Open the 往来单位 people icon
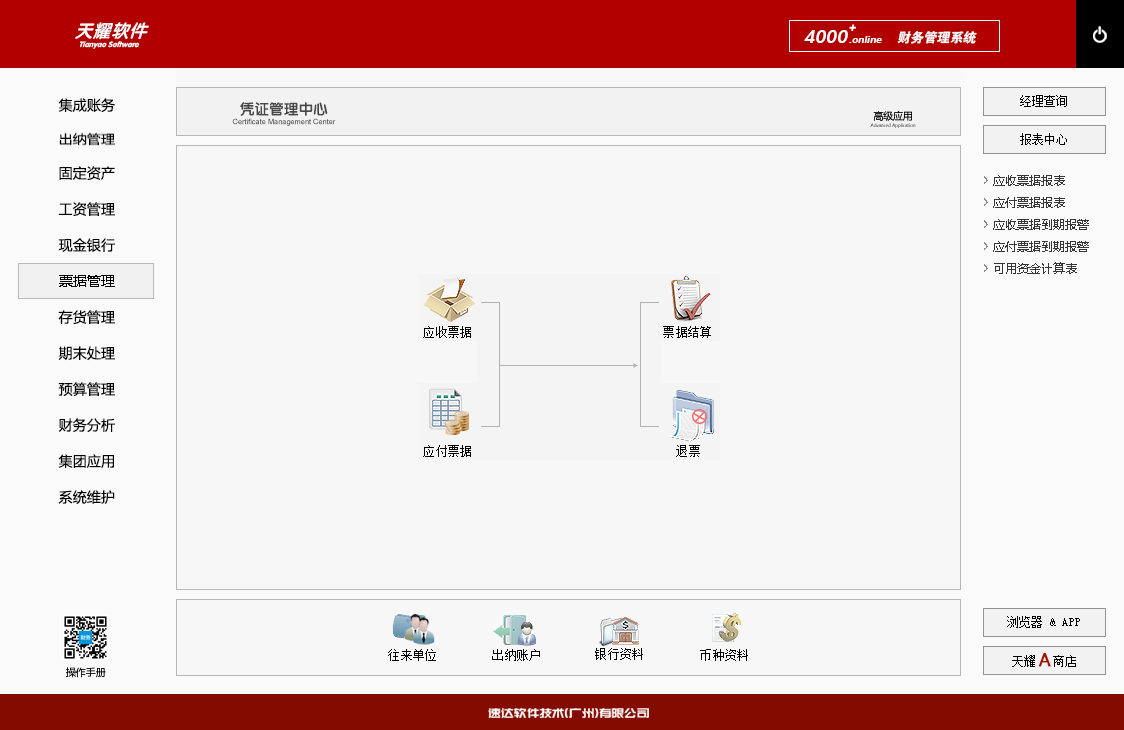Screen dimensions: 1124x730 click(x=413, y=629)
